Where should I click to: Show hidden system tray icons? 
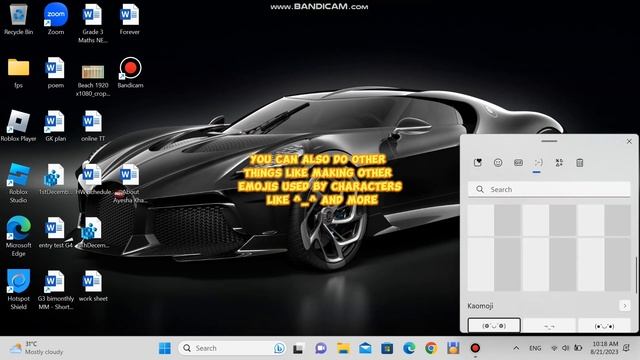pyautogui.click(x=516, y=348)
